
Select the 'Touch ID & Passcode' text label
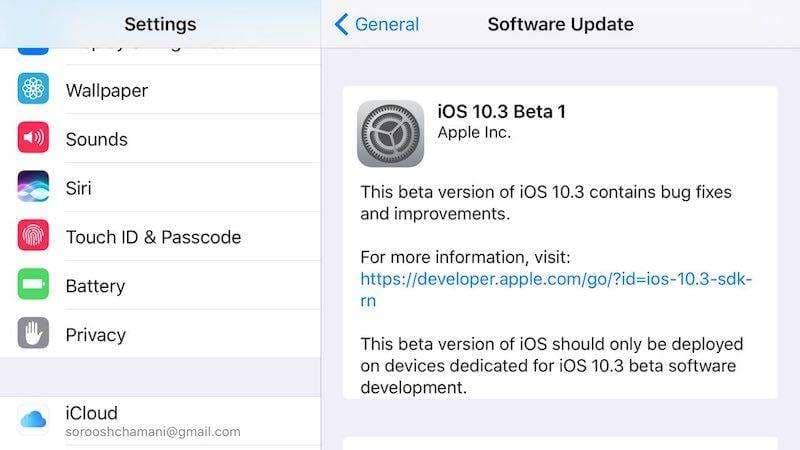pyautogui.click(x=153, y=237)
